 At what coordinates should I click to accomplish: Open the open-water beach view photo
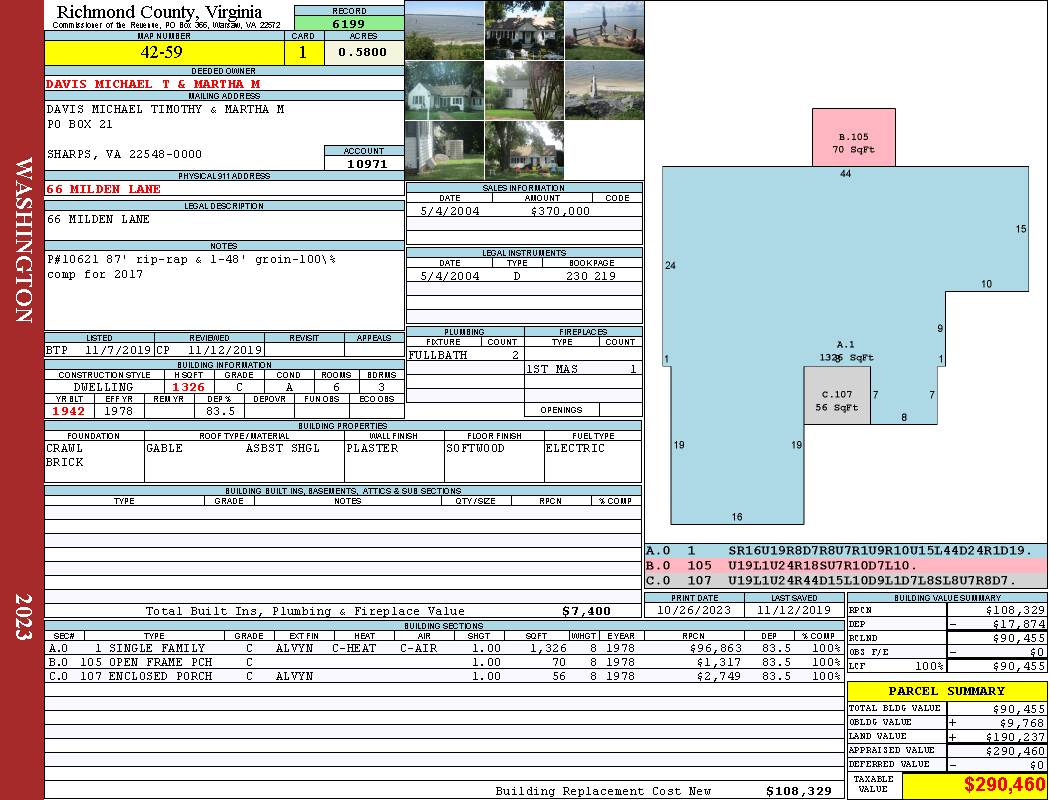444,30
